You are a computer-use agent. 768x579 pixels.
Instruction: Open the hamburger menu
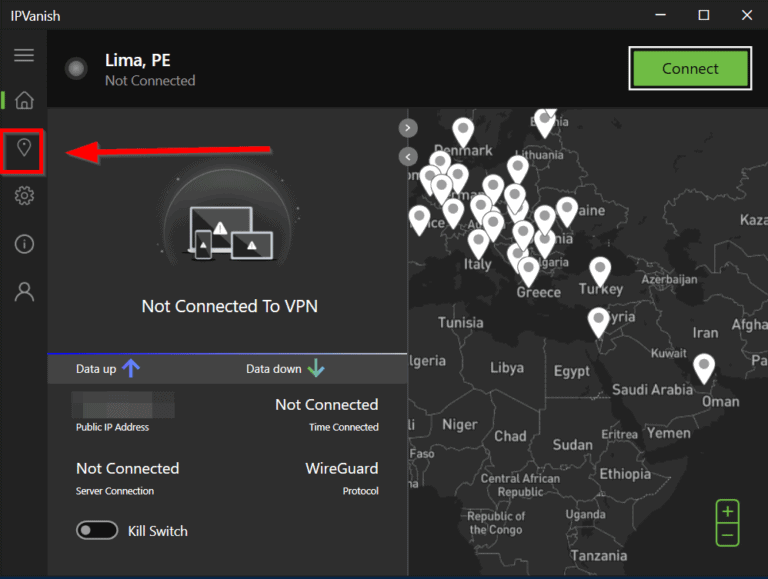tap(24, 55)
